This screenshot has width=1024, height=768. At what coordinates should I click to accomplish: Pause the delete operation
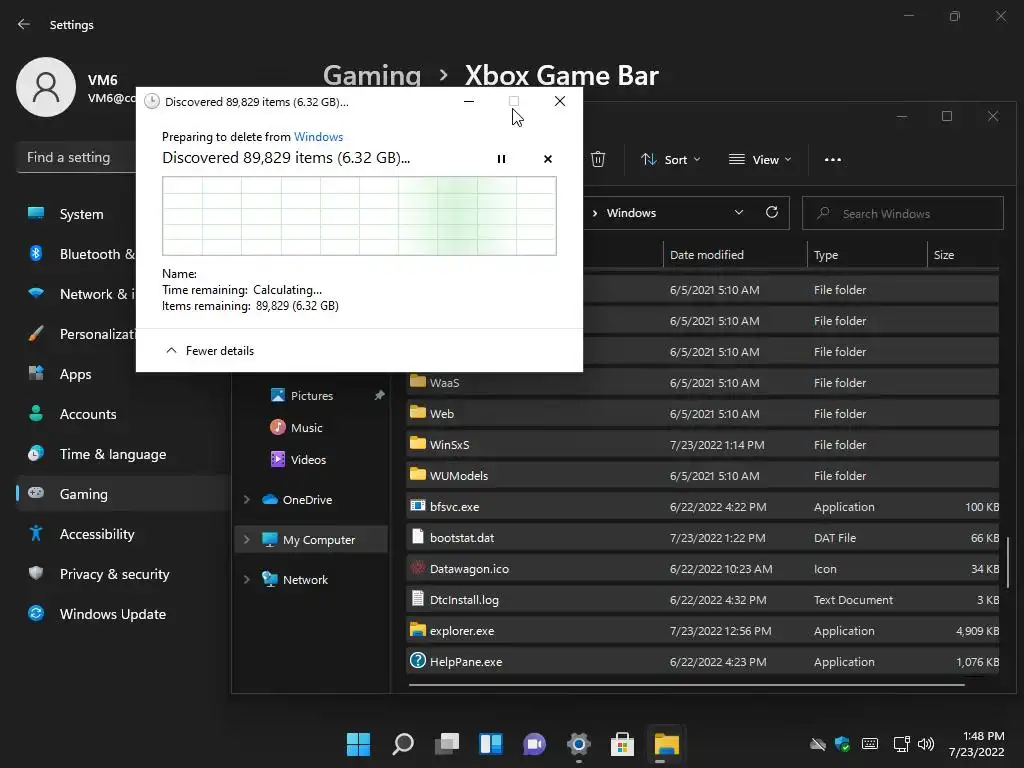(501, 159)
